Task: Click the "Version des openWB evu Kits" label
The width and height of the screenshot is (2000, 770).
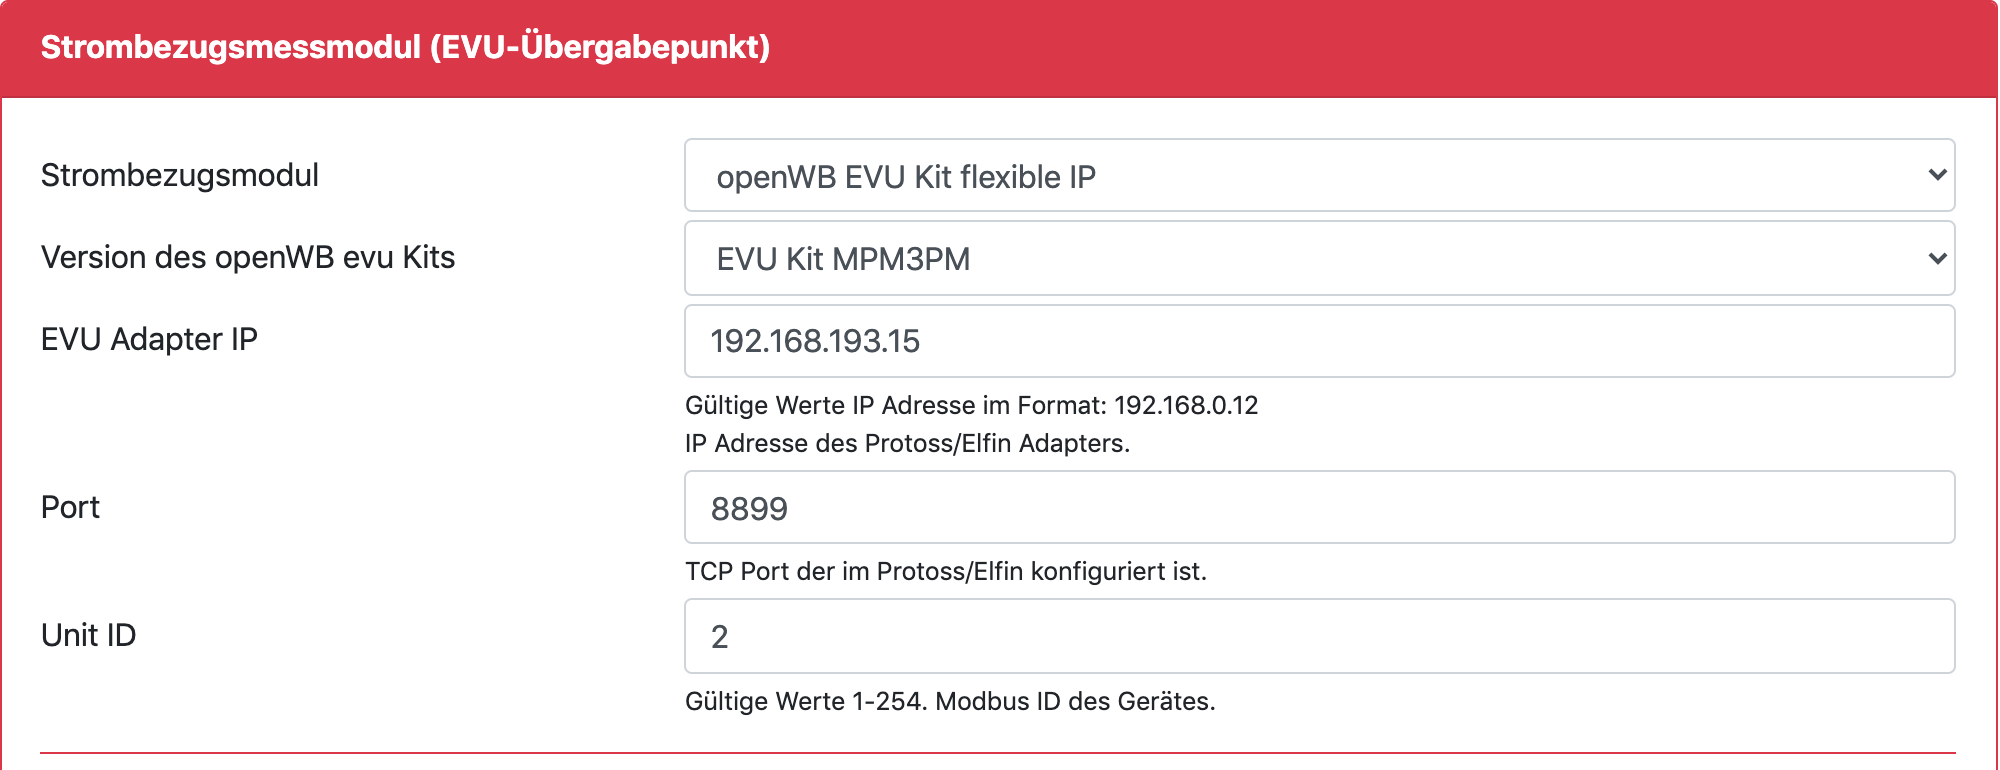Action: pyautogui.click(x=248, y=258)
